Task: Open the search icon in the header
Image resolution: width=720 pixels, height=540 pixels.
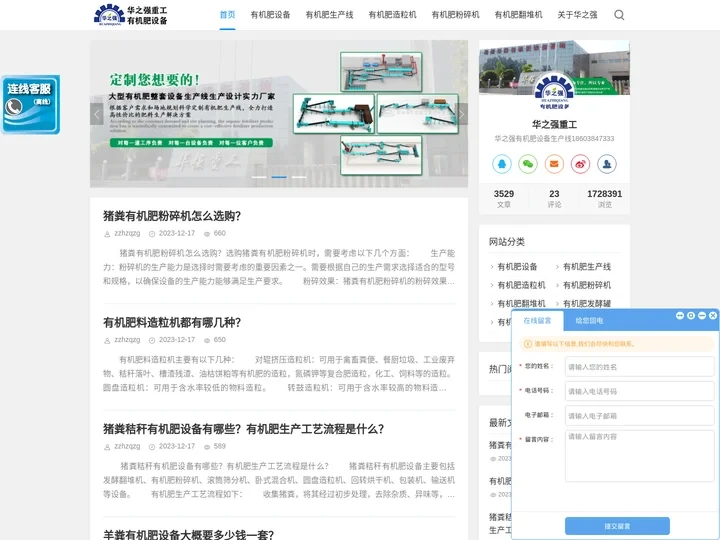Action: click(x=619, y=15)
